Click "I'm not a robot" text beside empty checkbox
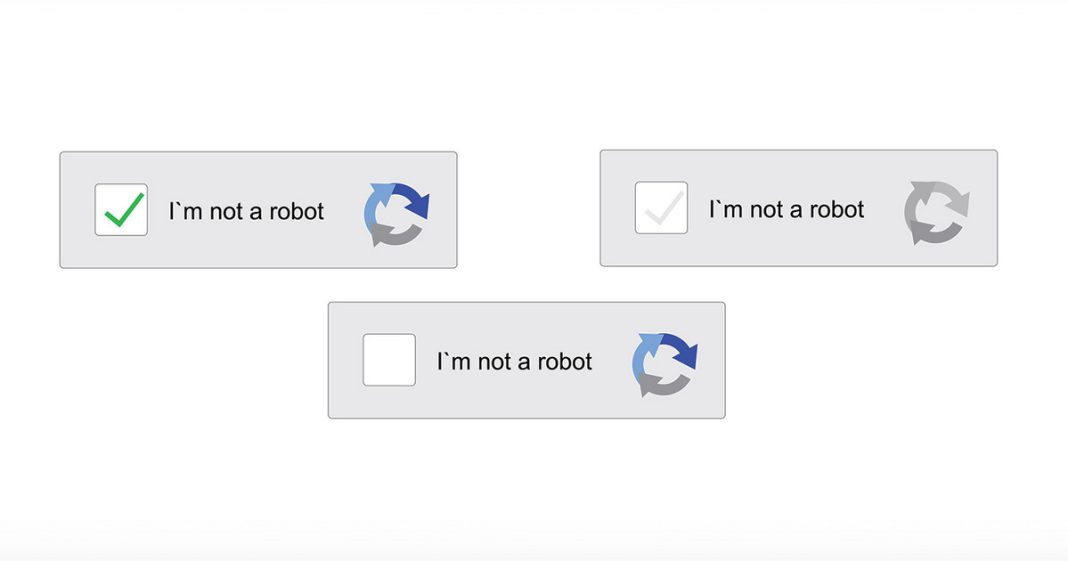Viewport: 1068px width, 561px height. coord(514,361)
